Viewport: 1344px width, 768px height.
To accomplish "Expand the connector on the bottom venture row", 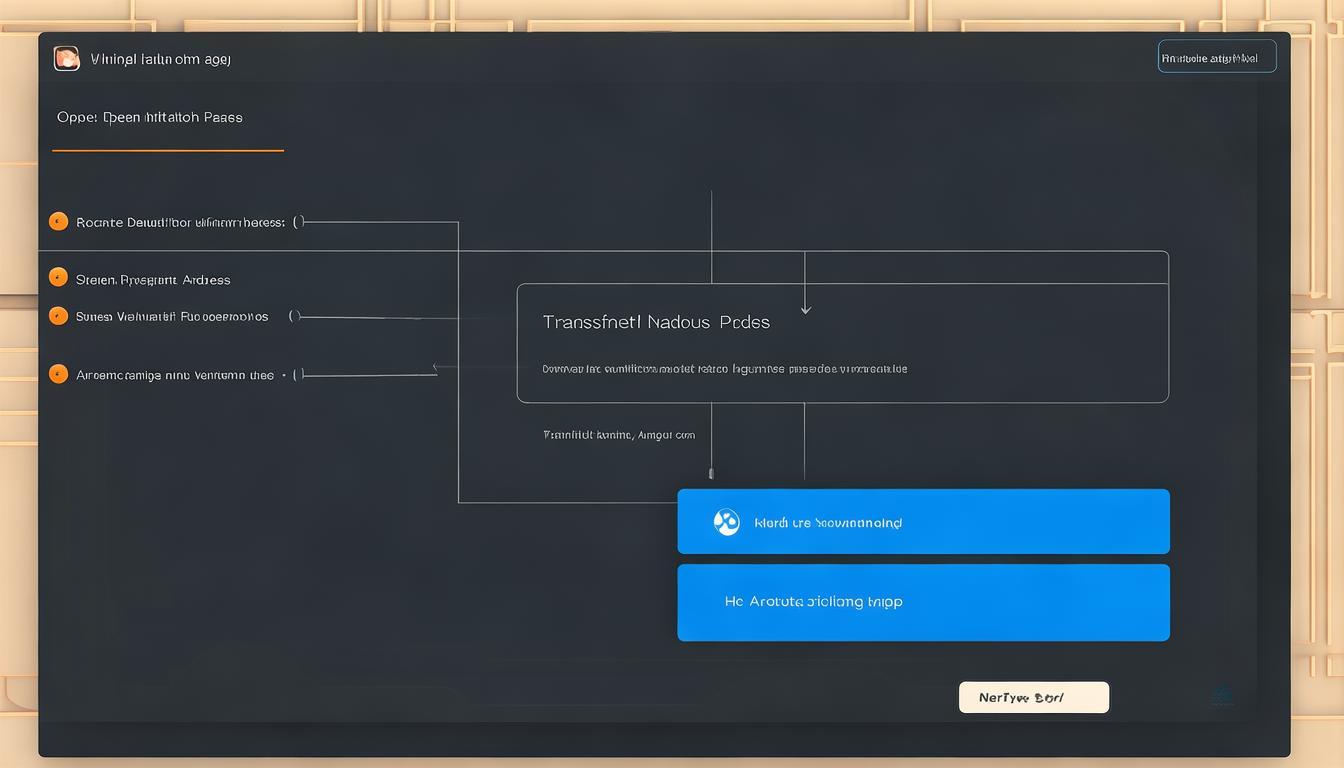I will click(x=296, y=373).
